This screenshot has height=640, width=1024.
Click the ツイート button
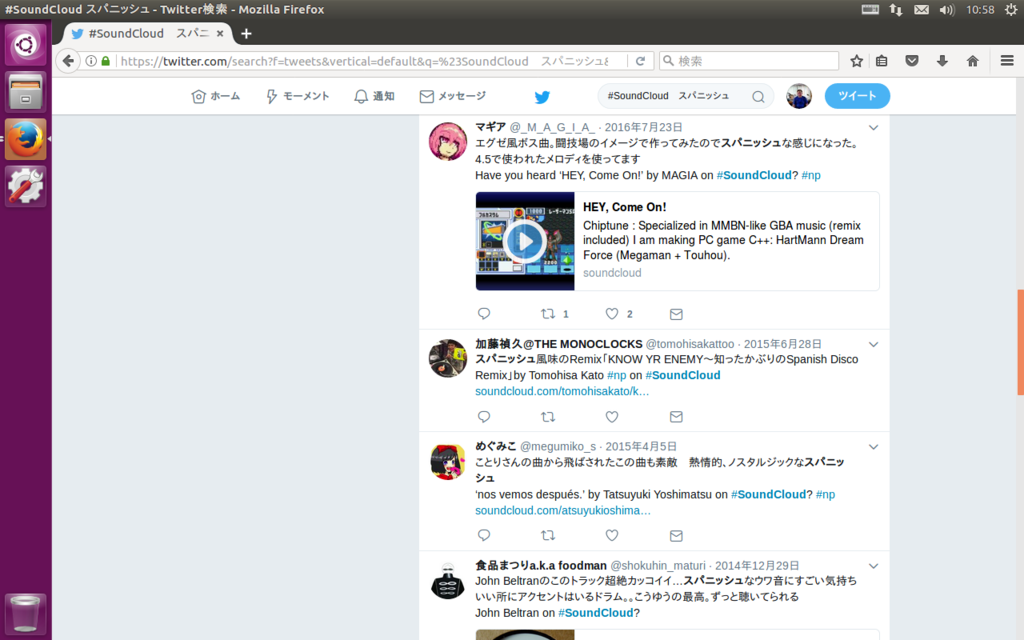tap(857, 96)
